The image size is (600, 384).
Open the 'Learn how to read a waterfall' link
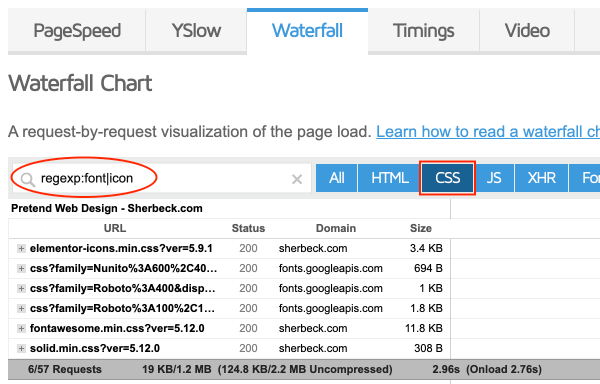[488, 132]
